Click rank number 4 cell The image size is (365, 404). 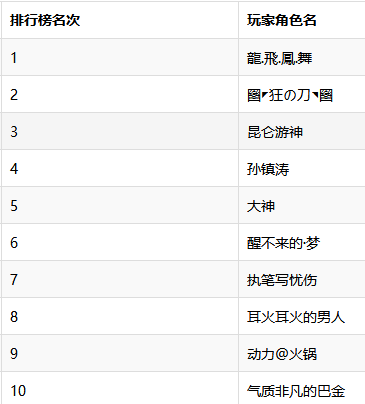click(120, 168)
